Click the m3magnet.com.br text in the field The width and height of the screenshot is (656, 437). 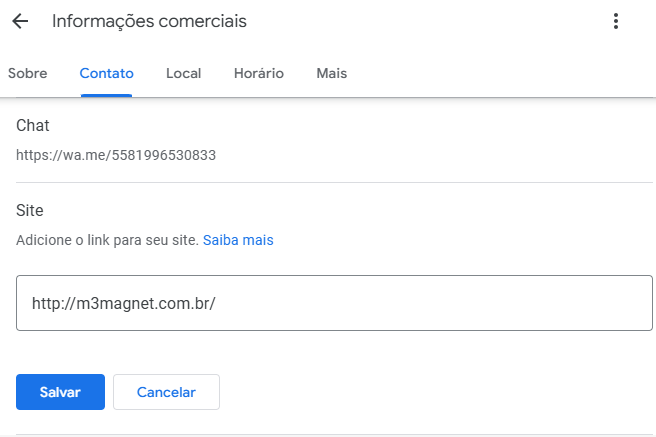pos(124,303)
